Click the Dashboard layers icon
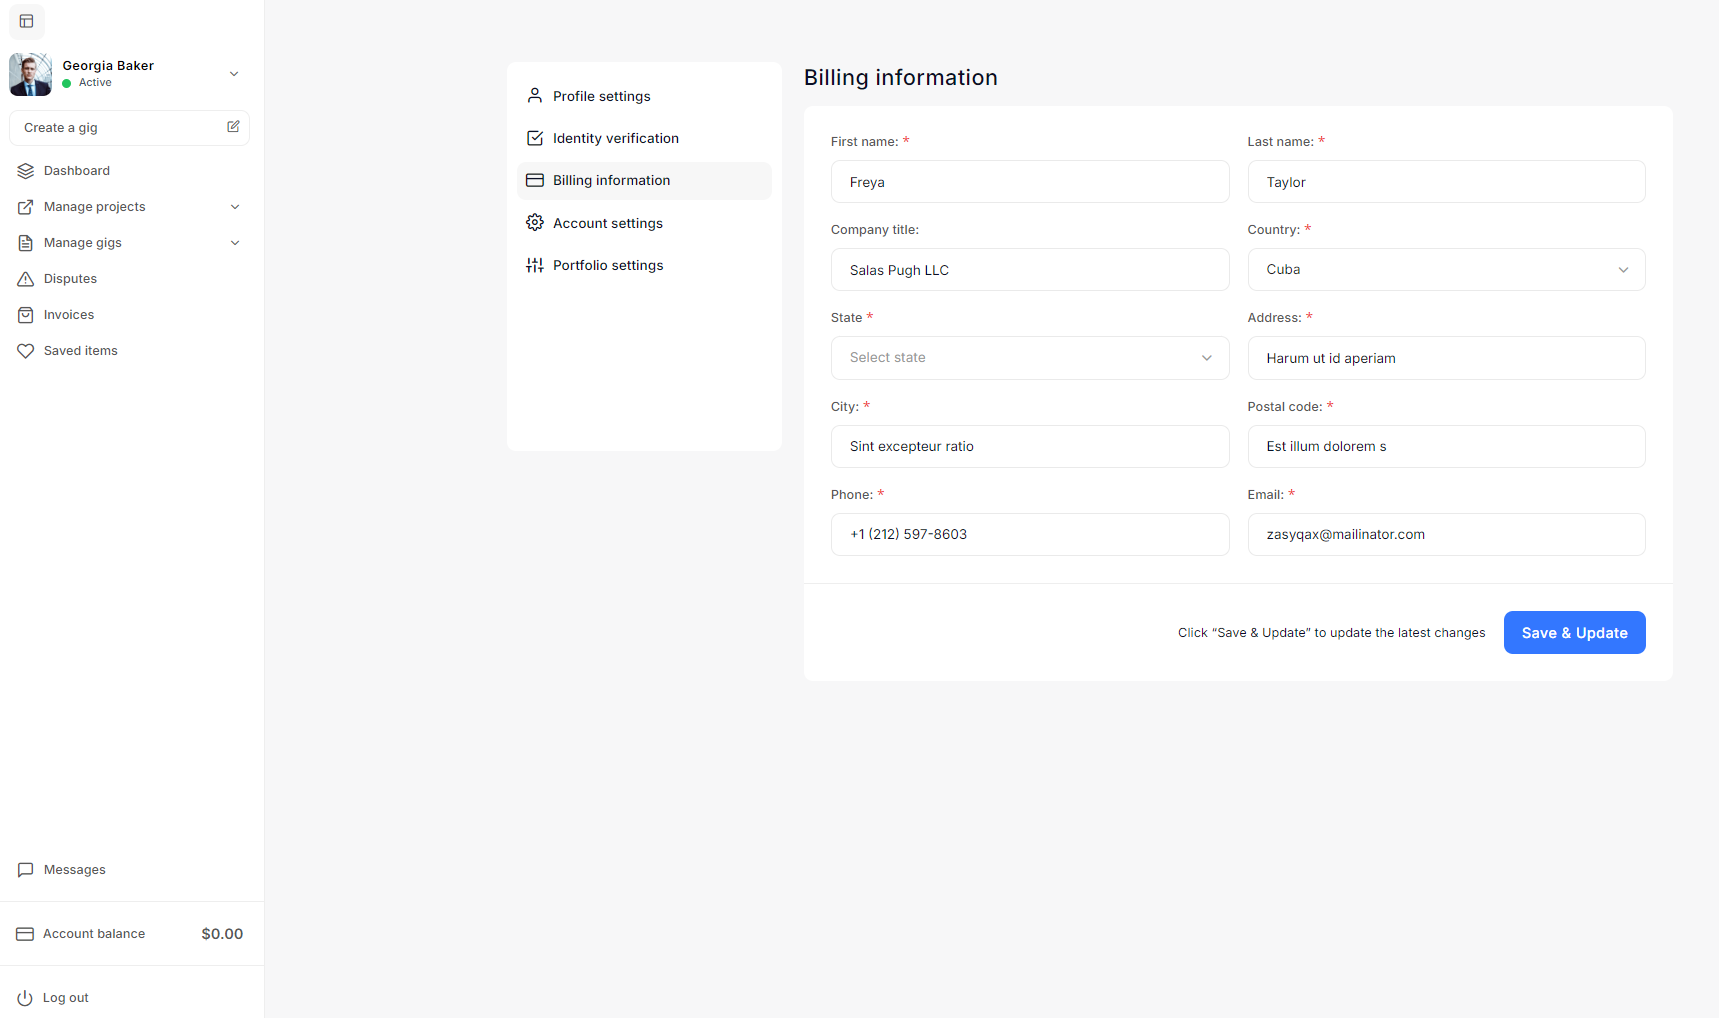Screen dimensions: 1719x1018 click(26, 171)
